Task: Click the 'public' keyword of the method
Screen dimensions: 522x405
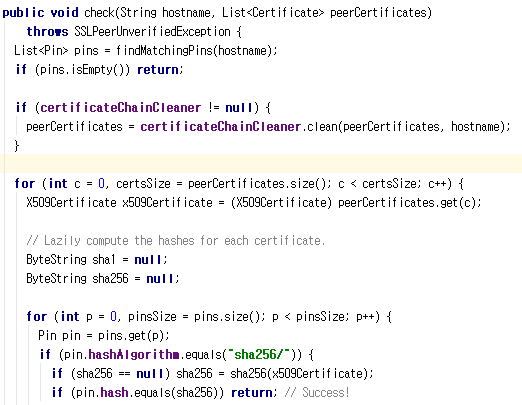Action: (23, 13)
